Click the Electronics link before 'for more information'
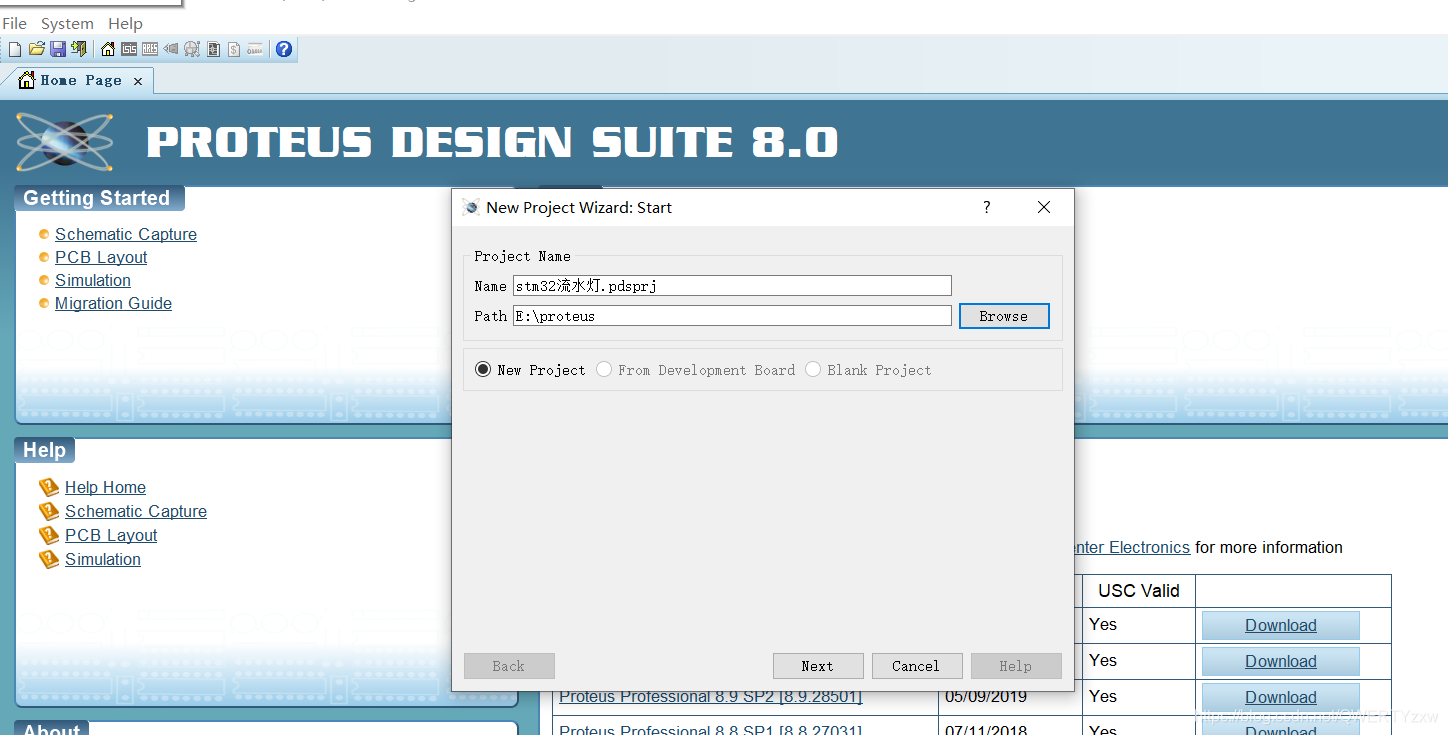 [x=1133, y=547]
